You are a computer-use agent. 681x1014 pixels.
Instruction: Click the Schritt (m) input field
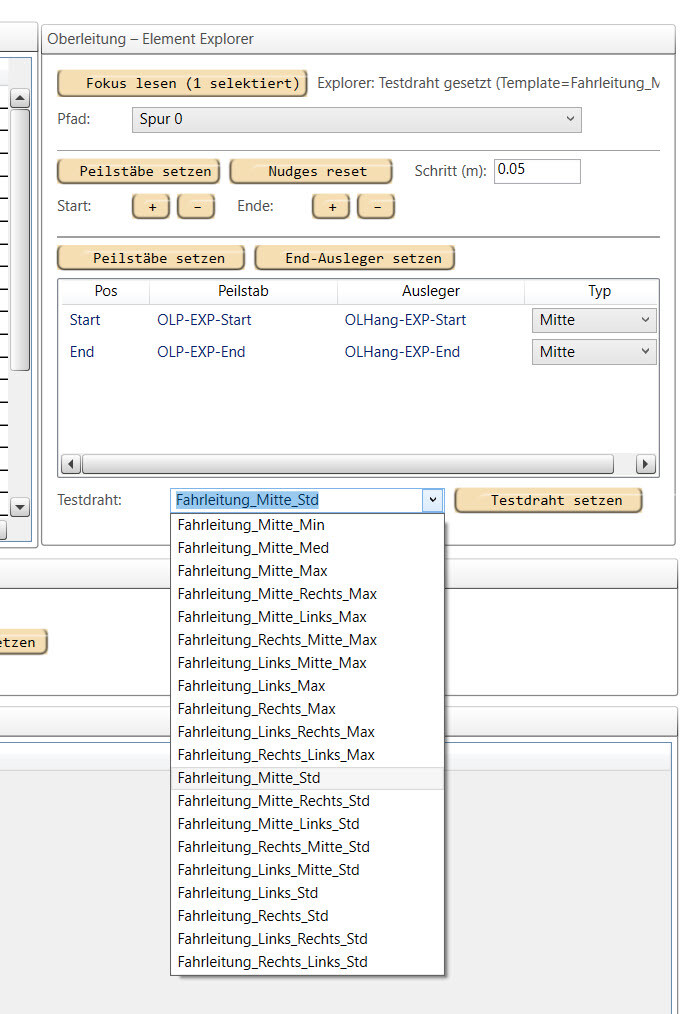pyautogui.click(x=537, y=170)
